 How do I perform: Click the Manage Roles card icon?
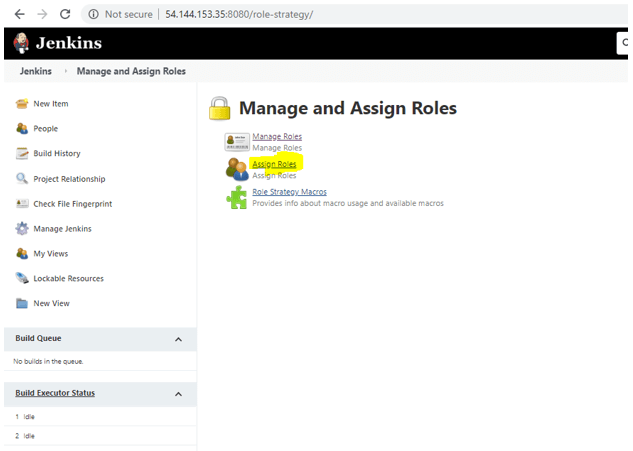[236, 141]
